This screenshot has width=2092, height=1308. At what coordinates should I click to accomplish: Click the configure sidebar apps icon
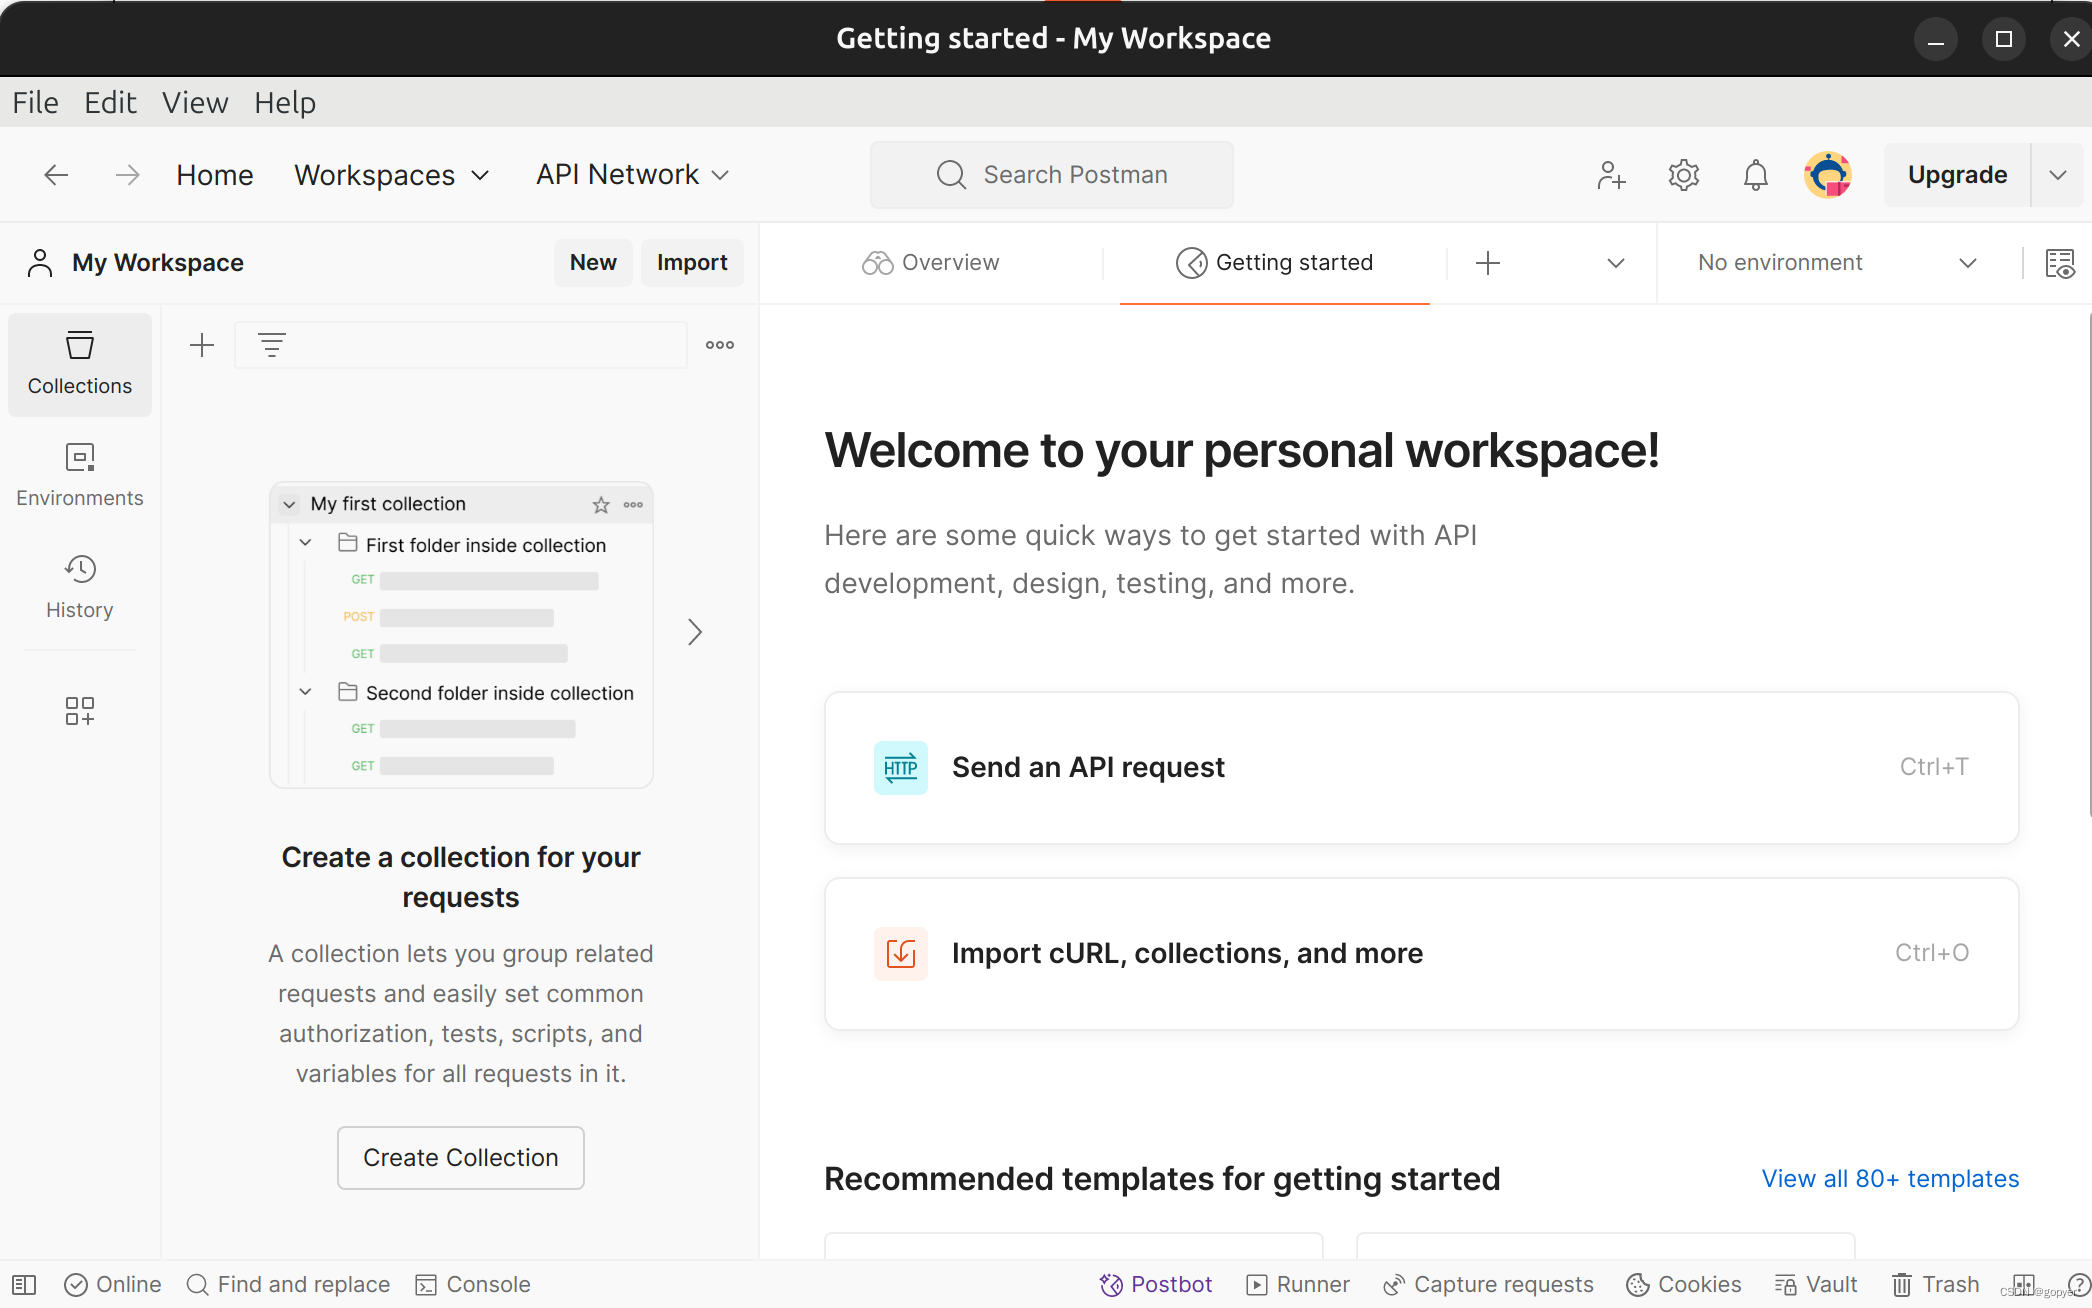tap(80, 711)
